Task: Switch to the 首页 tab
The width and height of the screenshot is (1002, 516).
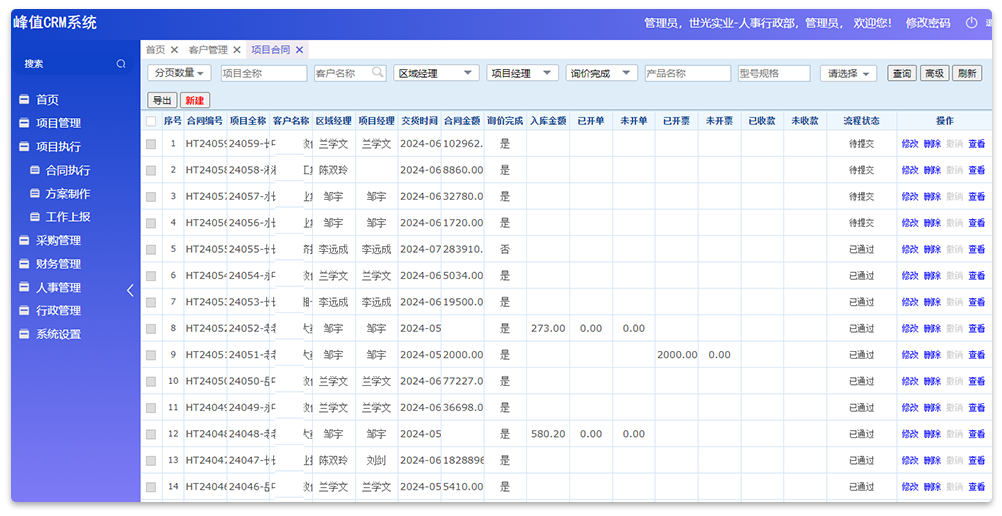Action: (155, 50)
